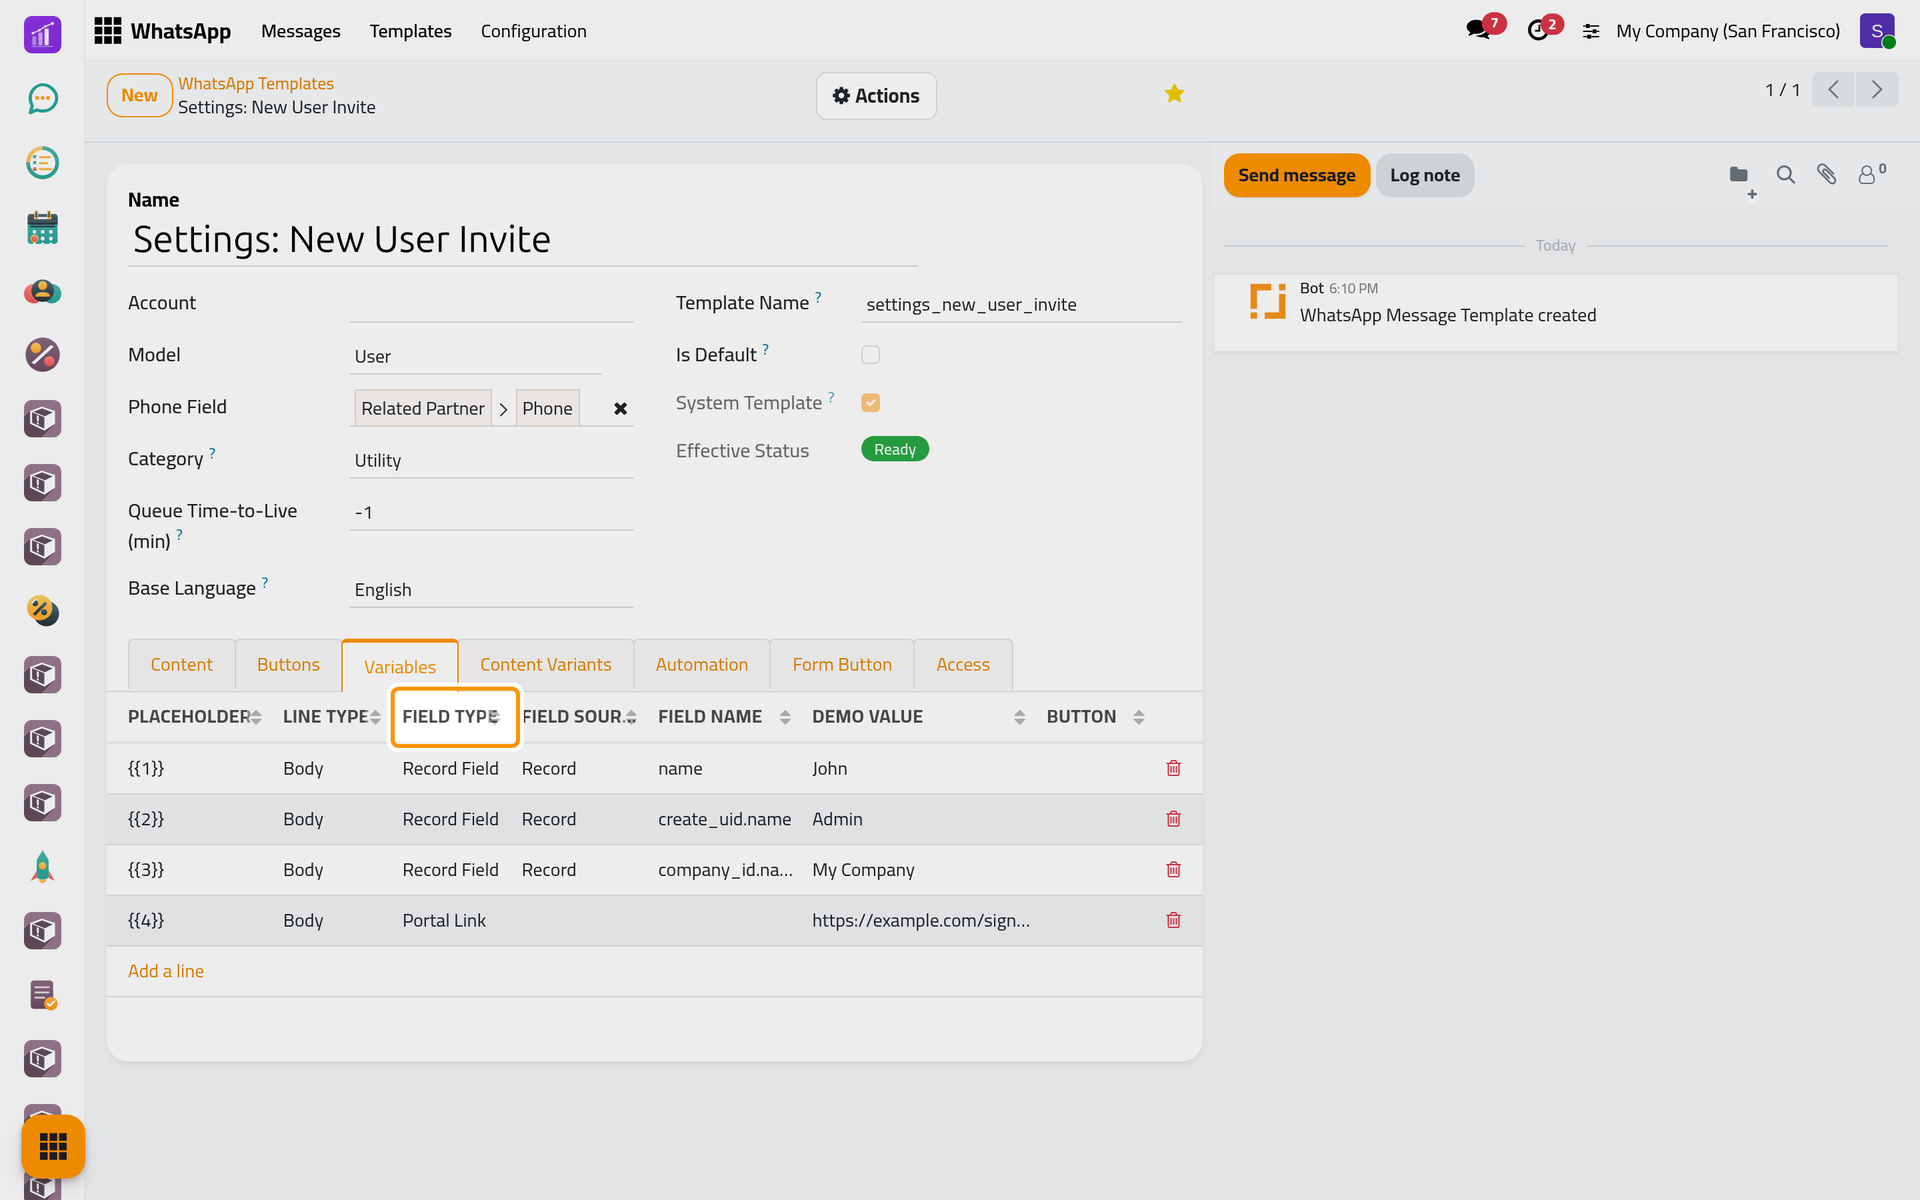Open the chatter search icon
Viewport: 1920px width, 1200px height.
(1785, 175)
